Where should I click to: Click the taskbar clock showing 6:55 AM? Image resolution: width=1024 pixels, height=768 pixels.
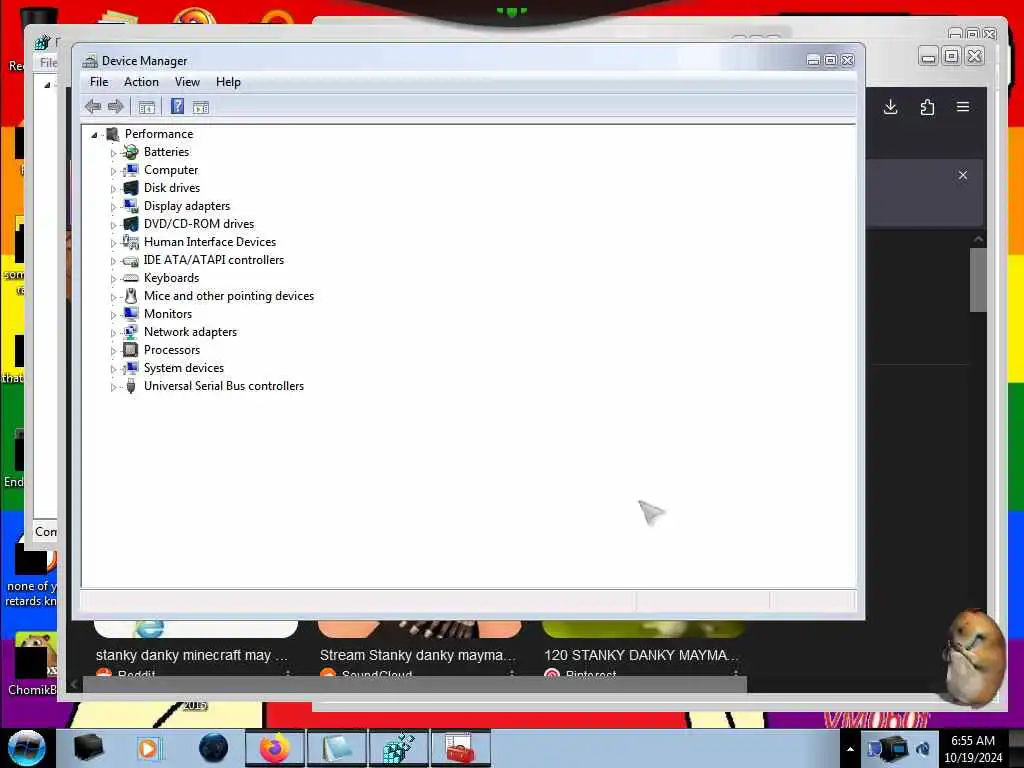(973, 749)
